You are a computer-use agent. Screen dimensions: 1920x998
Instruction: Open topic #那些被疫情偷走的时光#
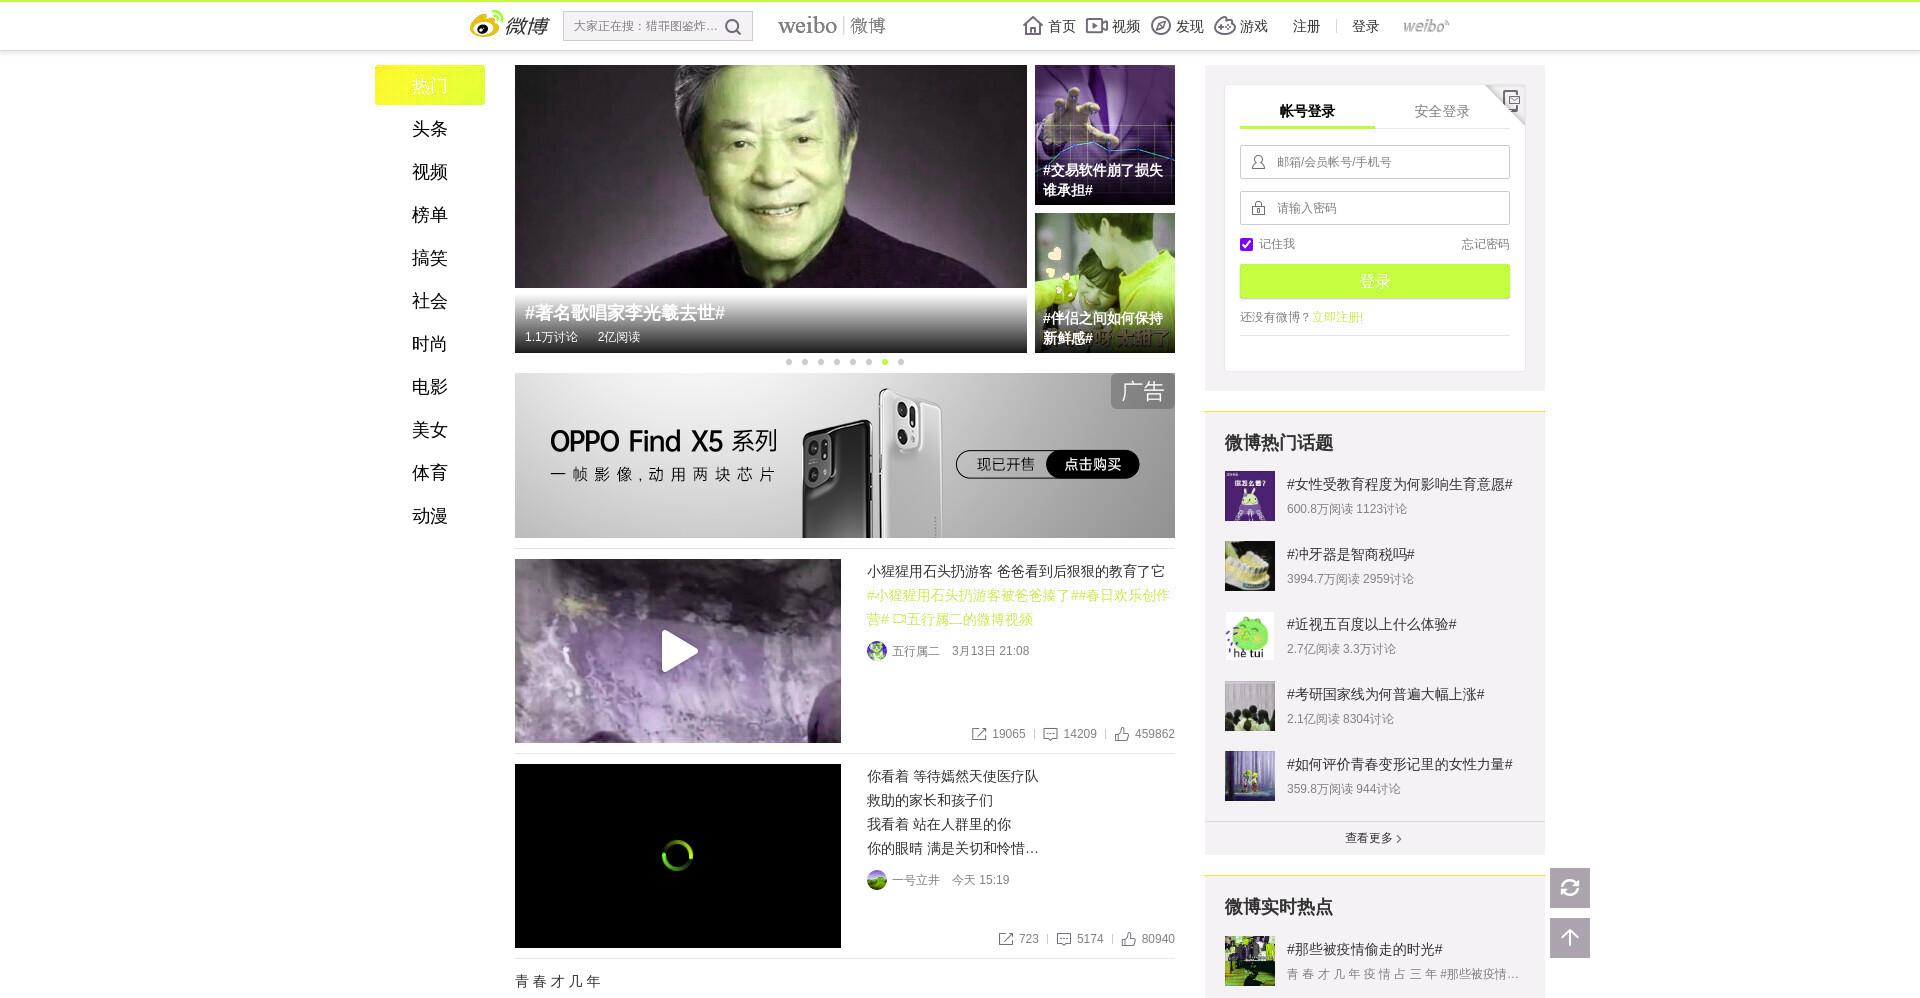[1364, 949]
